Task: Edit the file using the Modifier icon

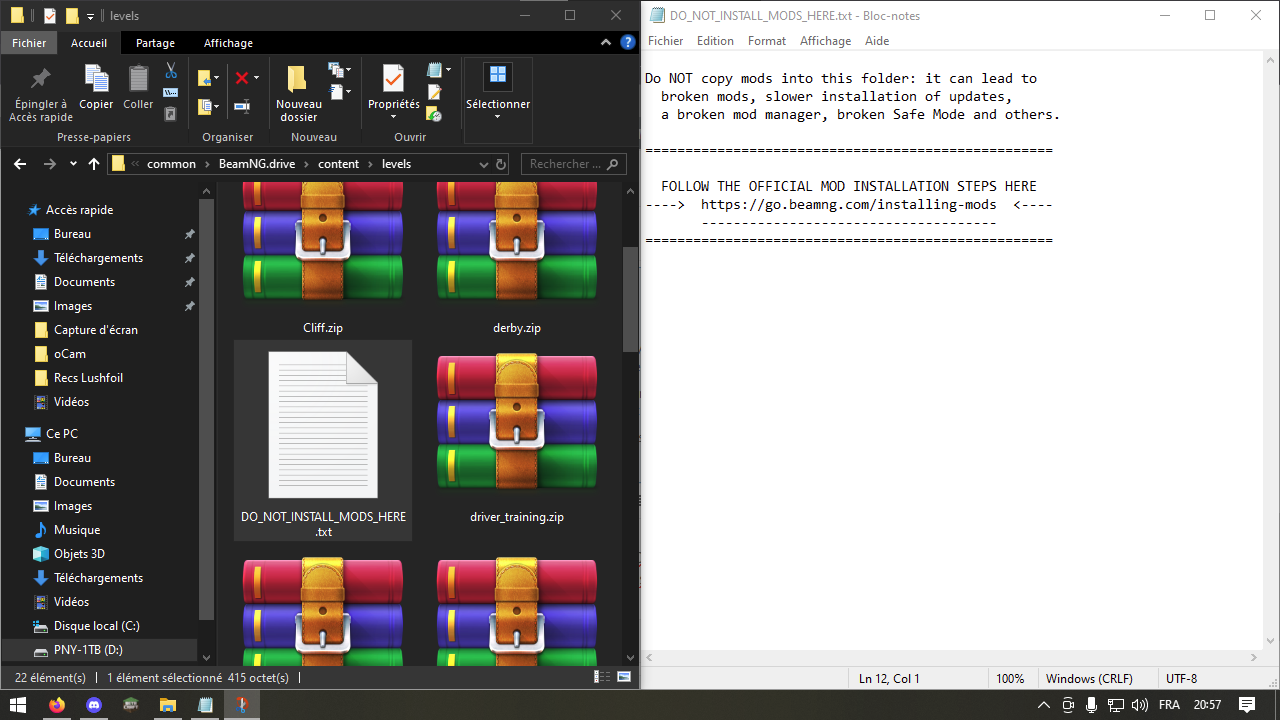Action: [x=435, y=92]
